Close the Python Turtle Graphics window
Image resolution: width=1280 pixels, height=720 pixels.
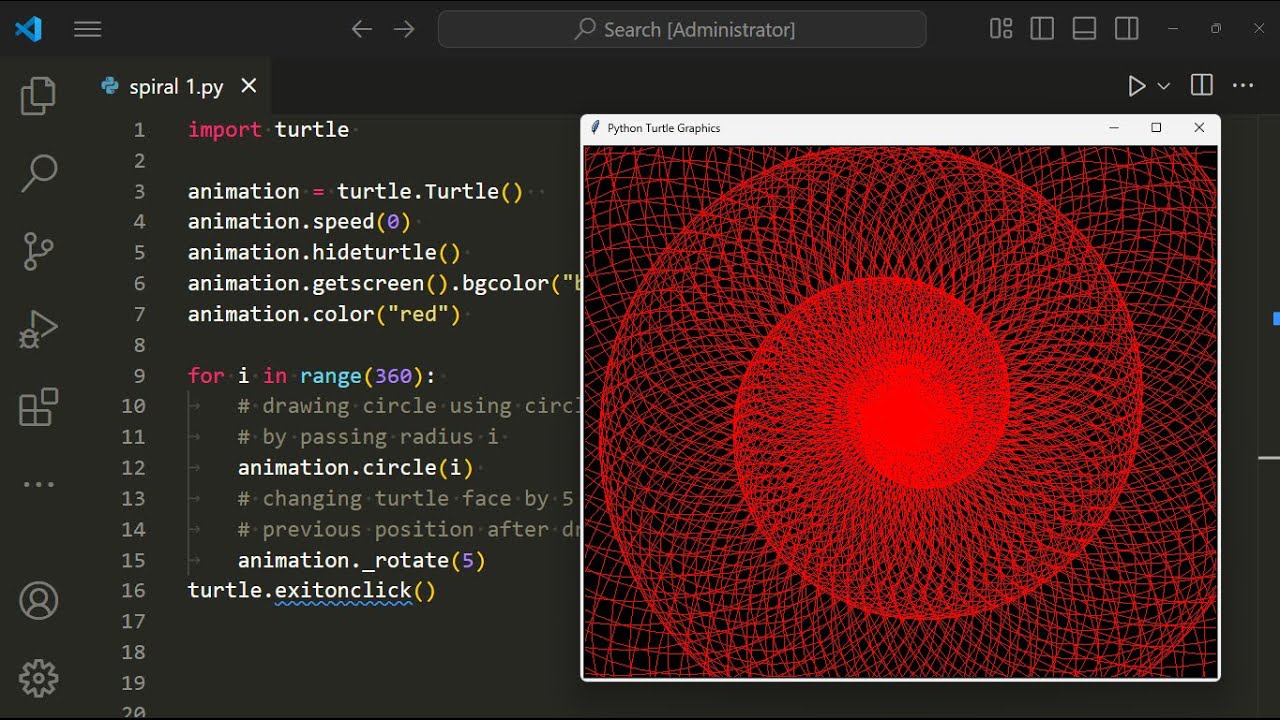(1199, 128)
